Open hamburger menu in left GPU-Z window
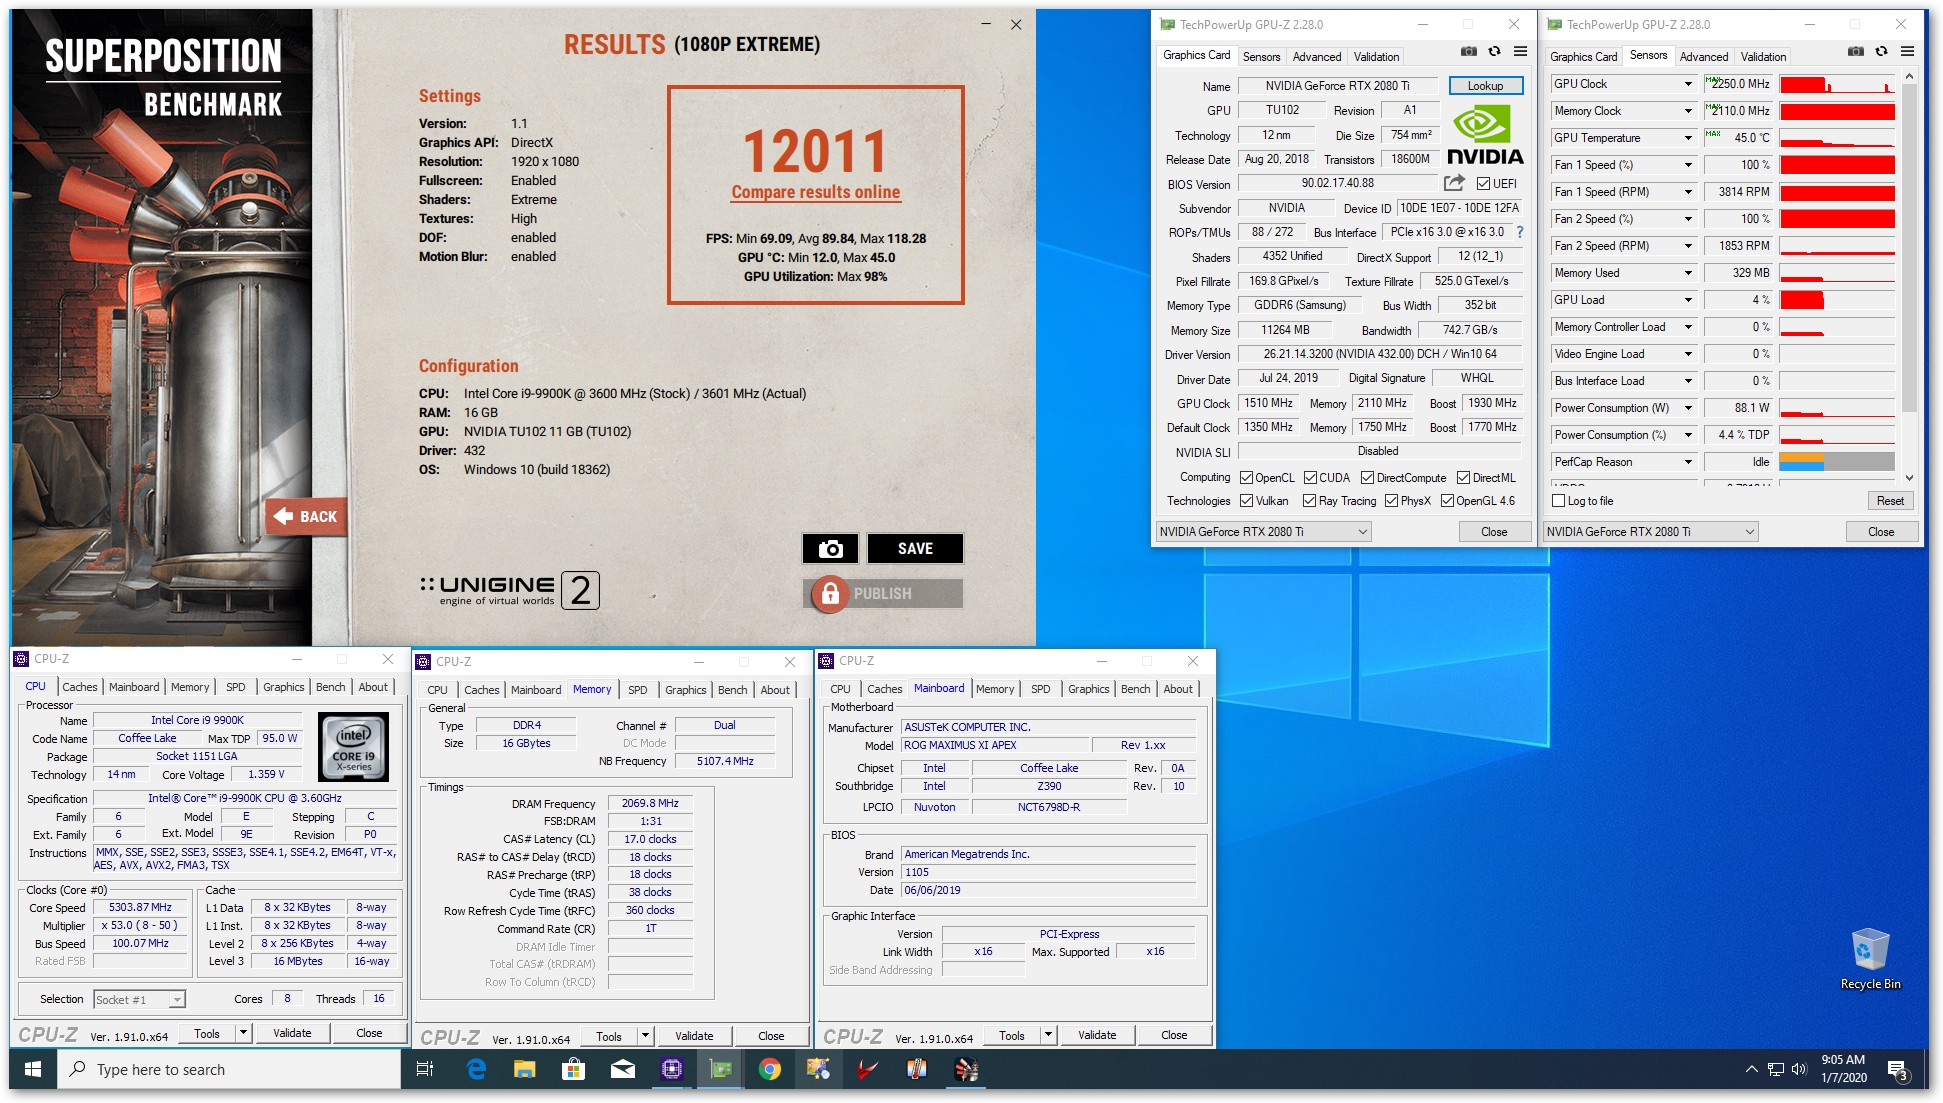The width and height of the screenshot is (1943, 1103). tap(1520, 52)
